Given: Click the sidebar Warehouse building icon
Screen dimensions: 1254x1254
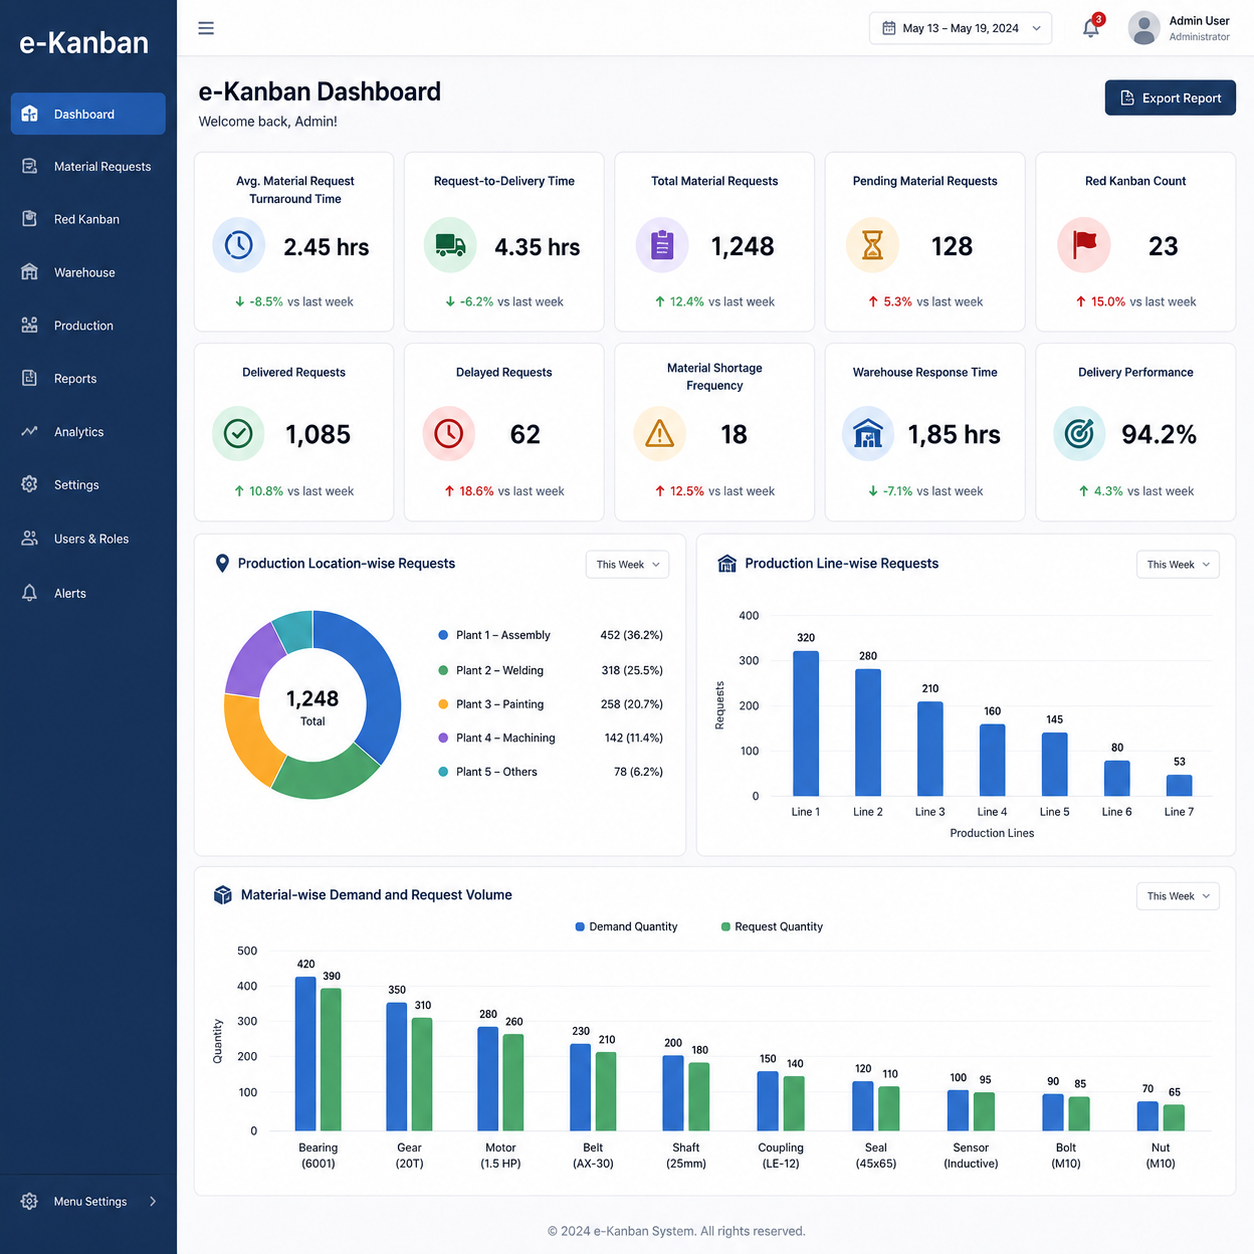Looking at the screenshot, I should point(30,272).
